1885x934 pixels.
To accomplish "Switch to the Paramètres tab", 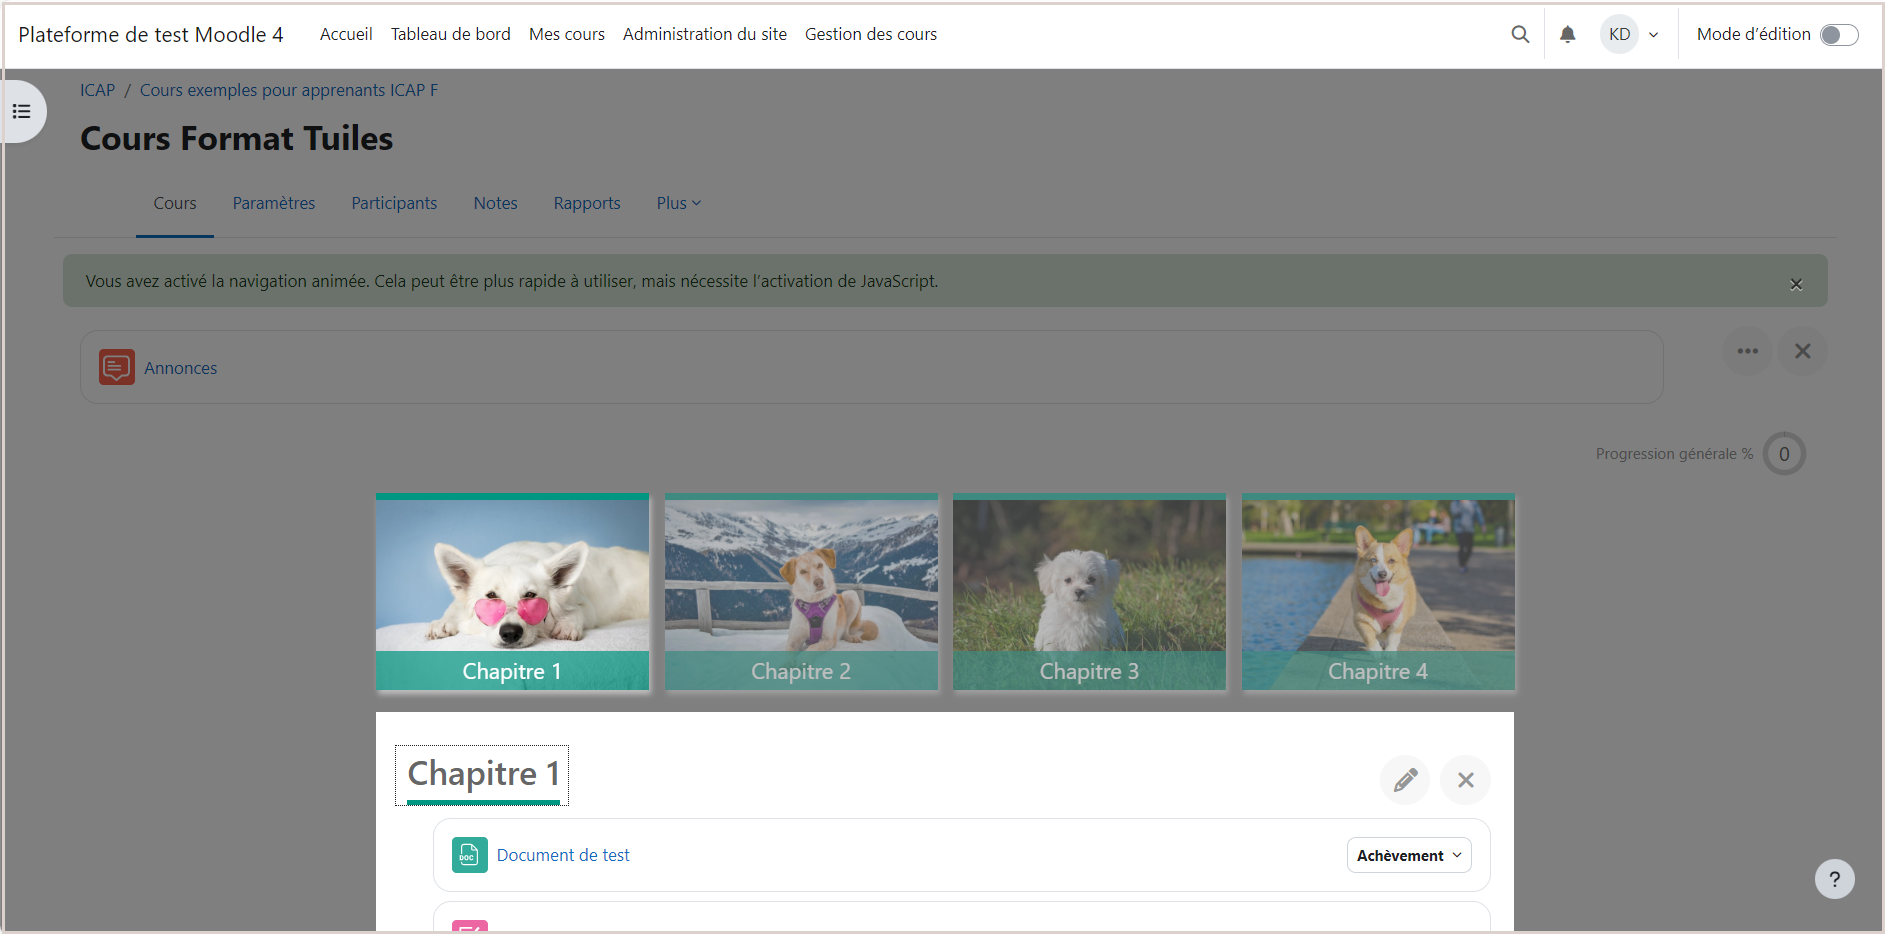I will tap(274, 203).
